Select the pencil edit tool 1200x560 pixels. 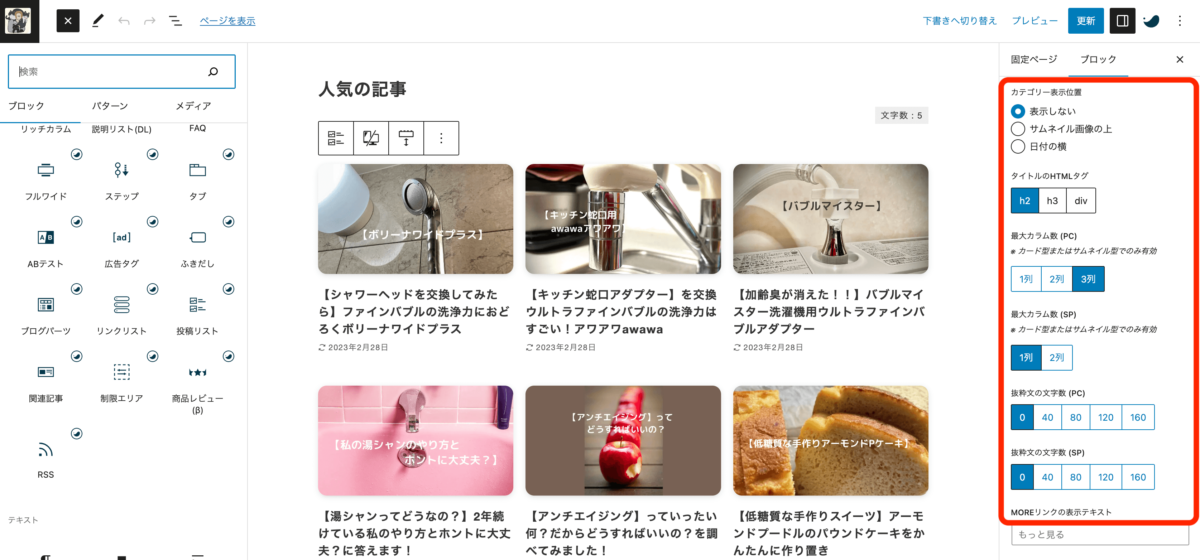97,20
